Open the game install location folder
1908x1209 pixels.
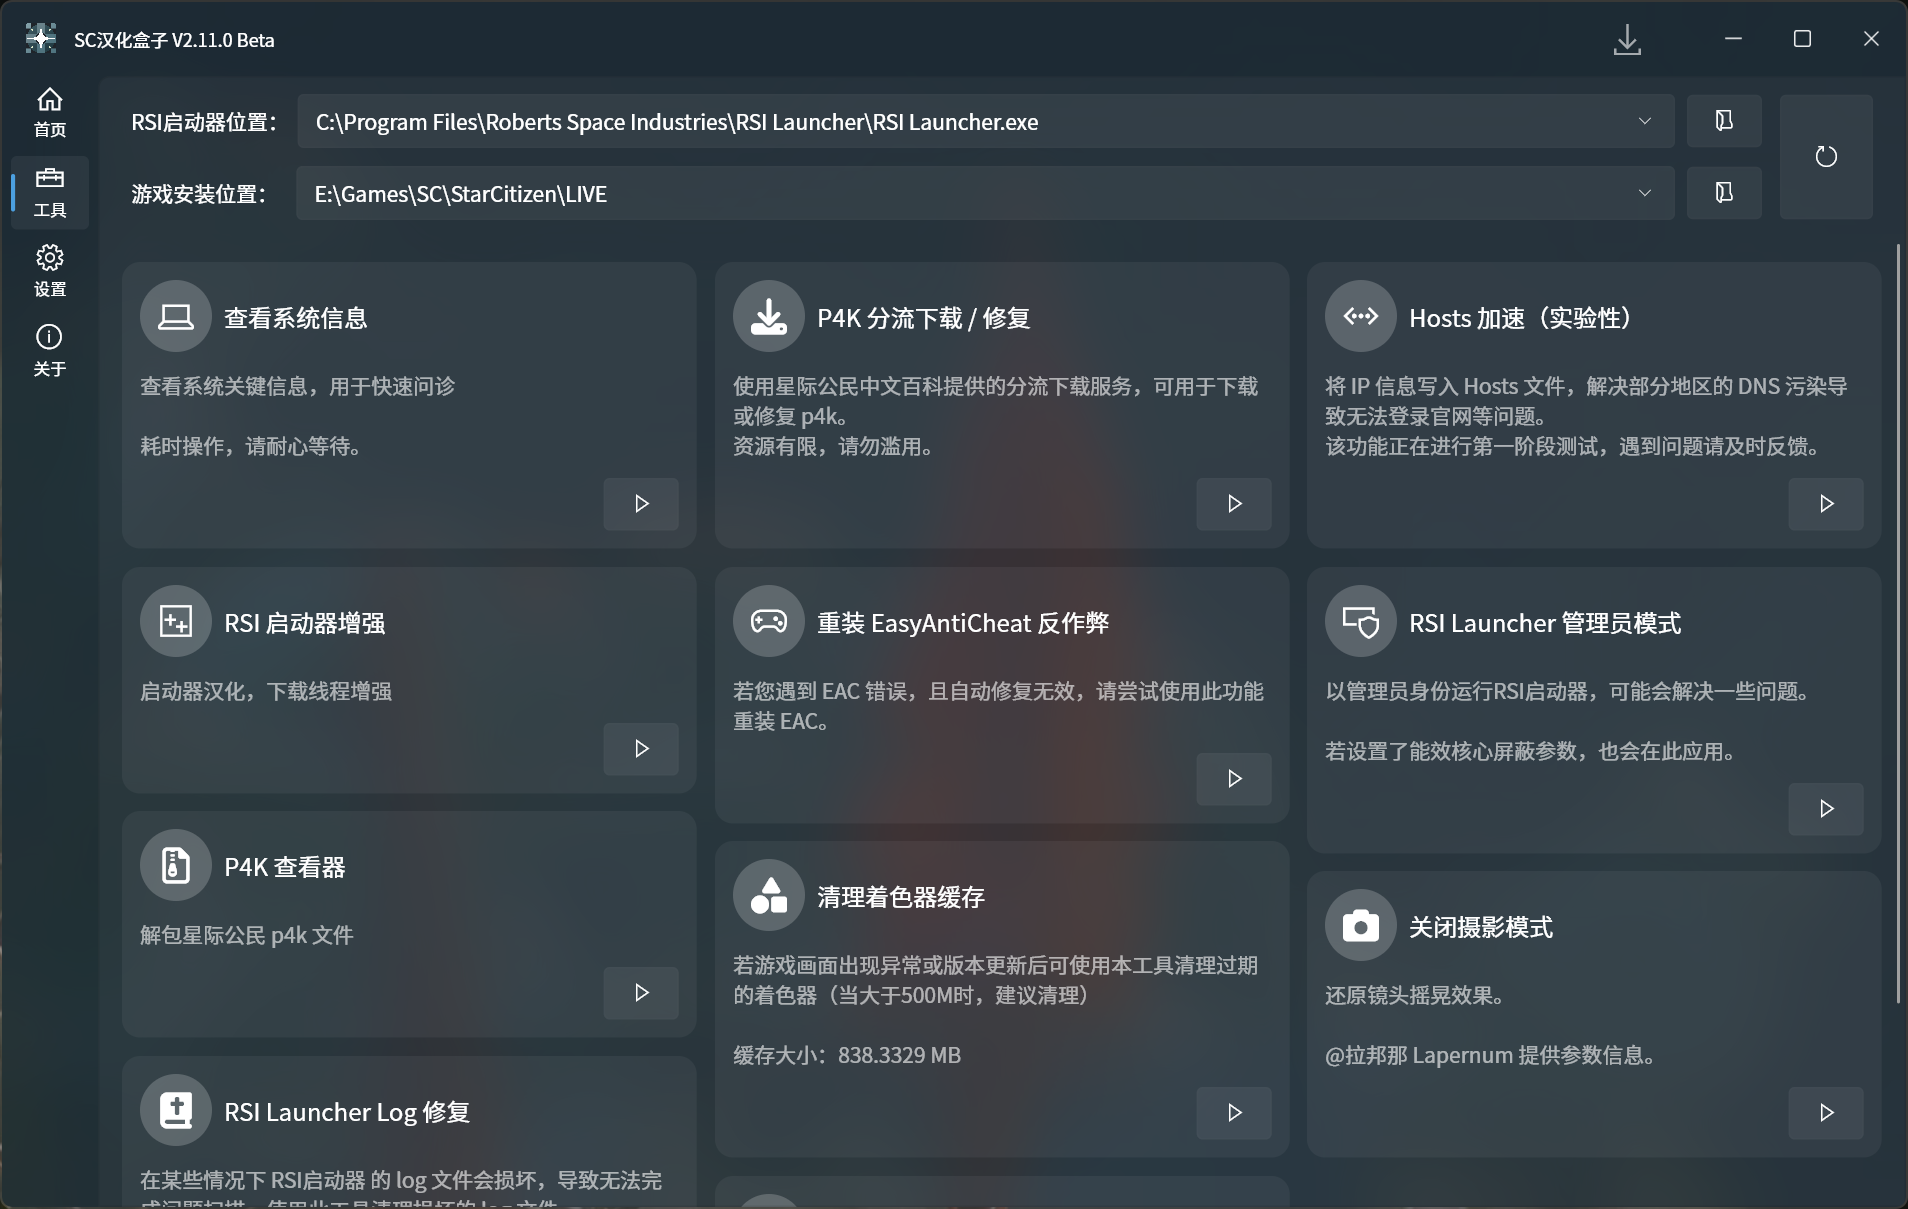coord(1724,193)
